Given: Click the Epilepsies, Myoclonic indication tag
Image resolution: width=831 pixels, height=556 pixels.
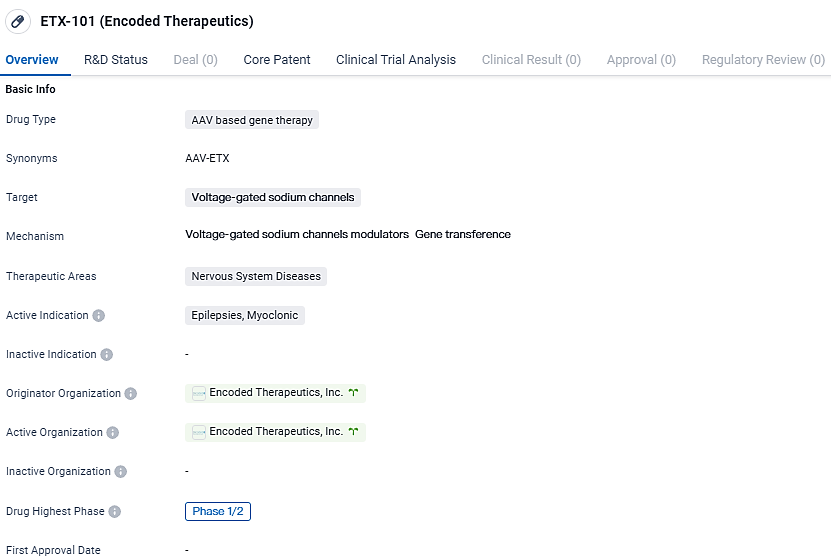Looking at the screenshot, I should click(245, 315).
